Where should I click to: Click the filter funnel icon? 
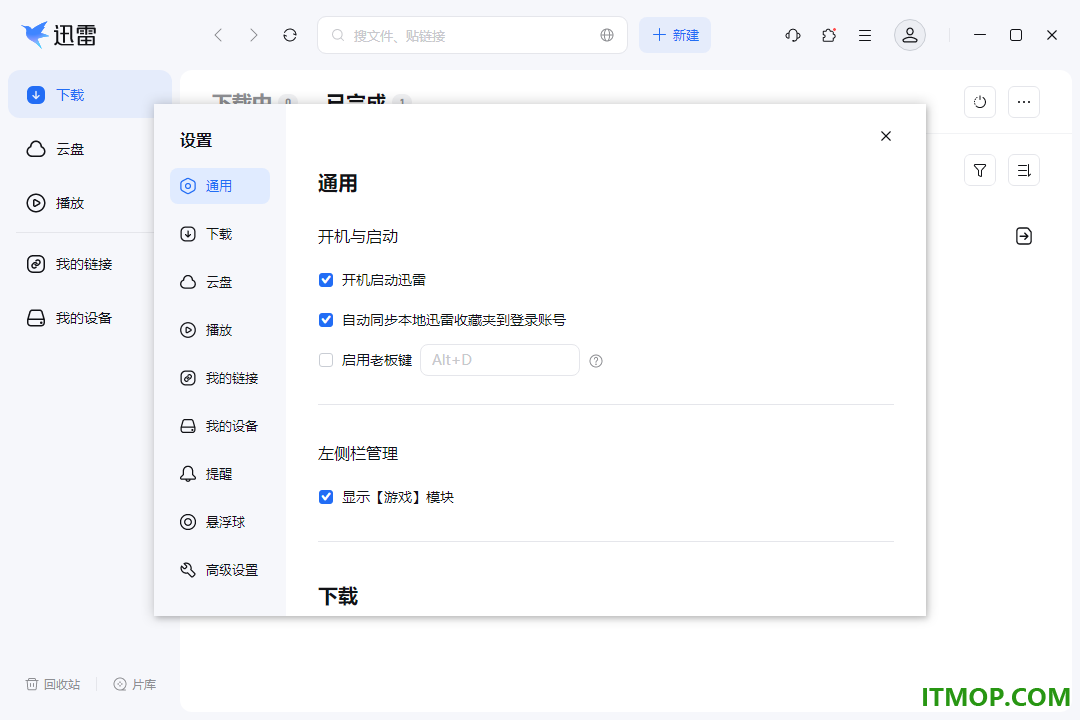click(980, 170)
